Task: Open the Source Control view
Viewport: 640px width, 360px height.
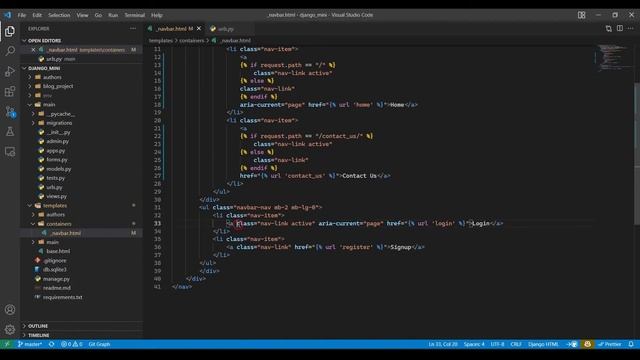Action: pos(10,111)
